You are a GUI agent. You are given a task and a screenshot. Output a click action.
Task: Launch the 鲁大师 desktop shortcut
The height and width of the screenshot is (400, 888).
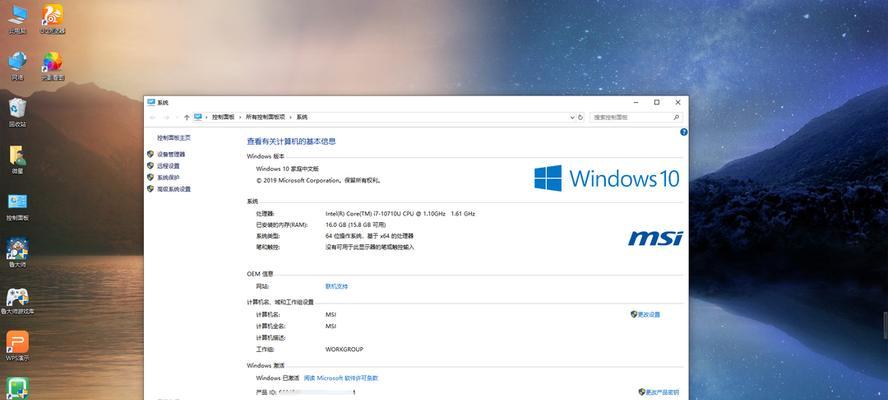point(18,253)
